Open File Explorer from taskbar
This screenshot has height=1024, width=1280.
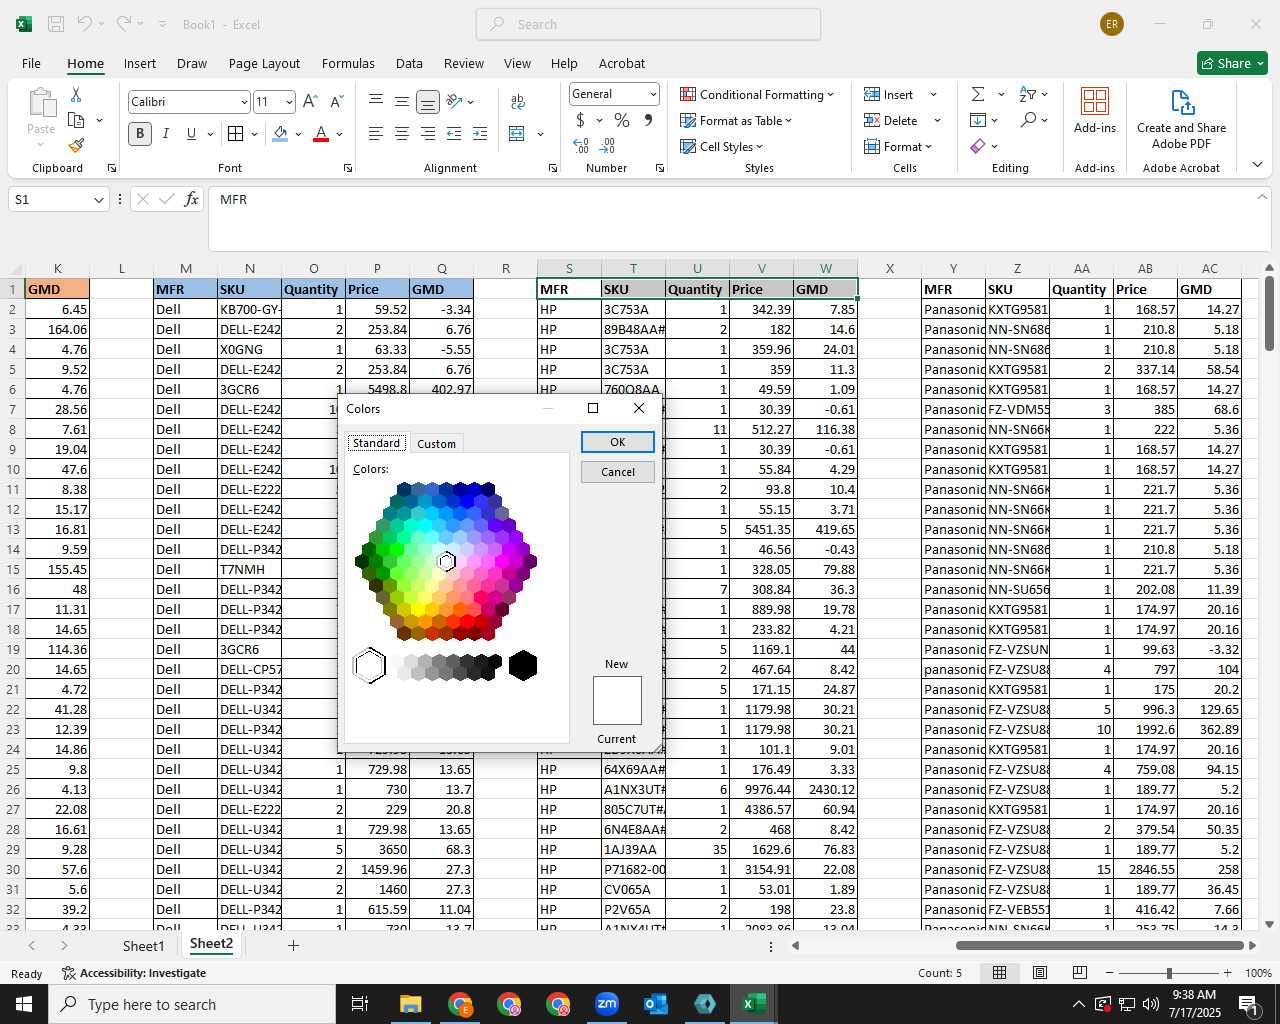pyautogui.click(x=411, y=1004)
